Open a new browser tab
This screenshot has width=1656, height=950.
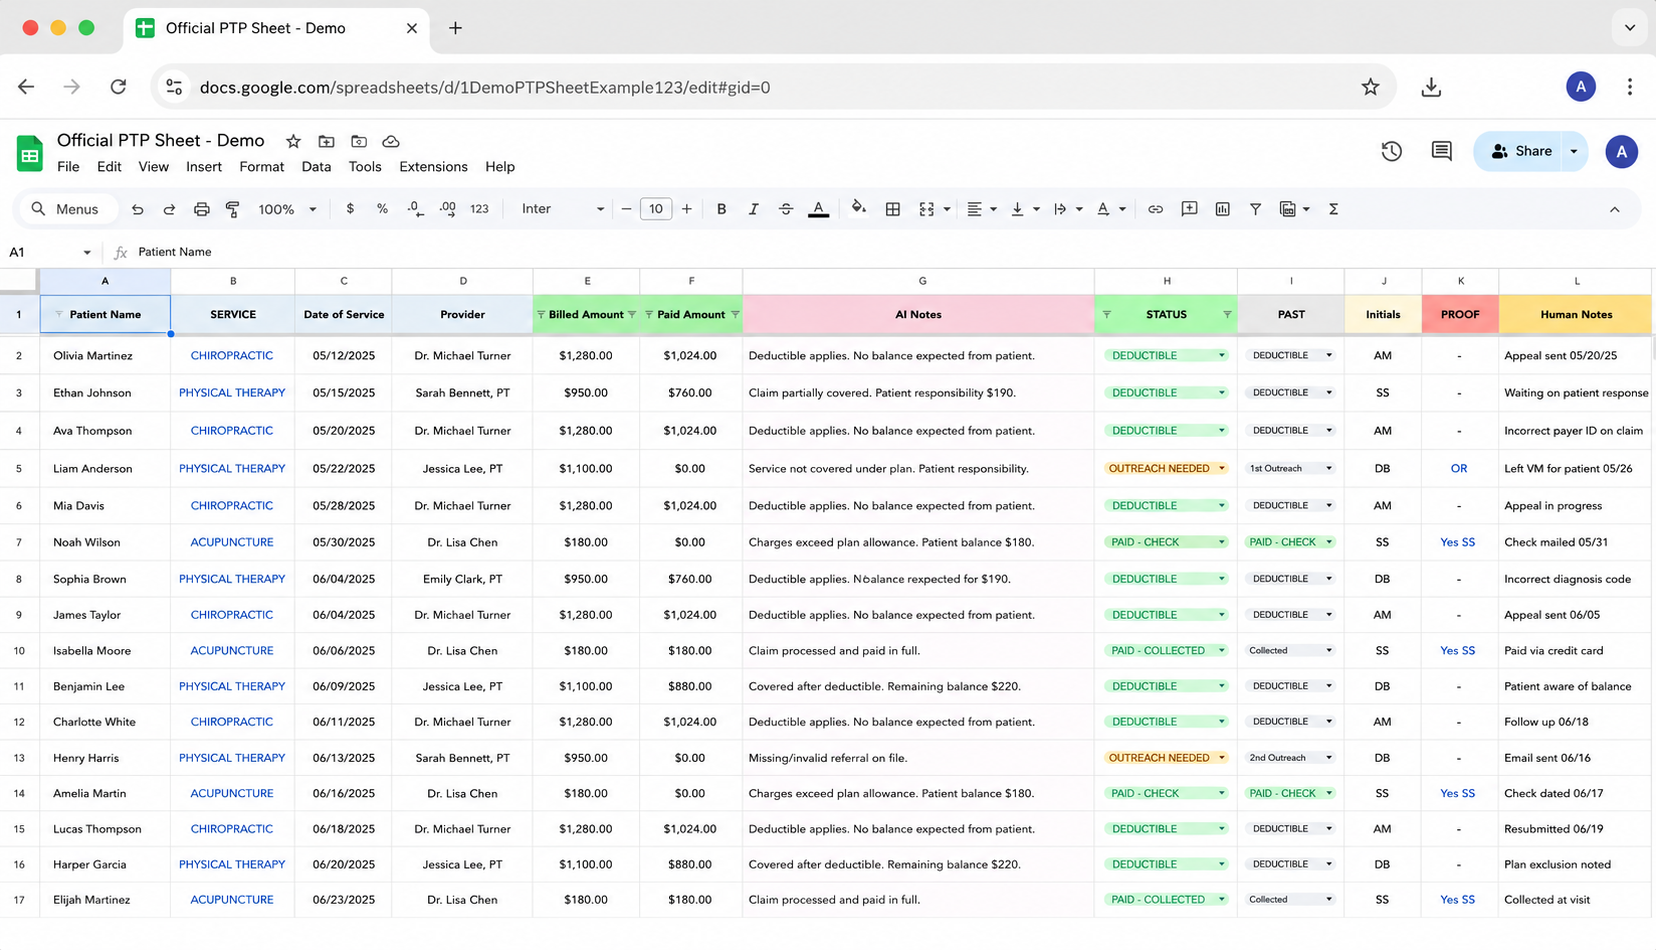[x=455, y=28]
